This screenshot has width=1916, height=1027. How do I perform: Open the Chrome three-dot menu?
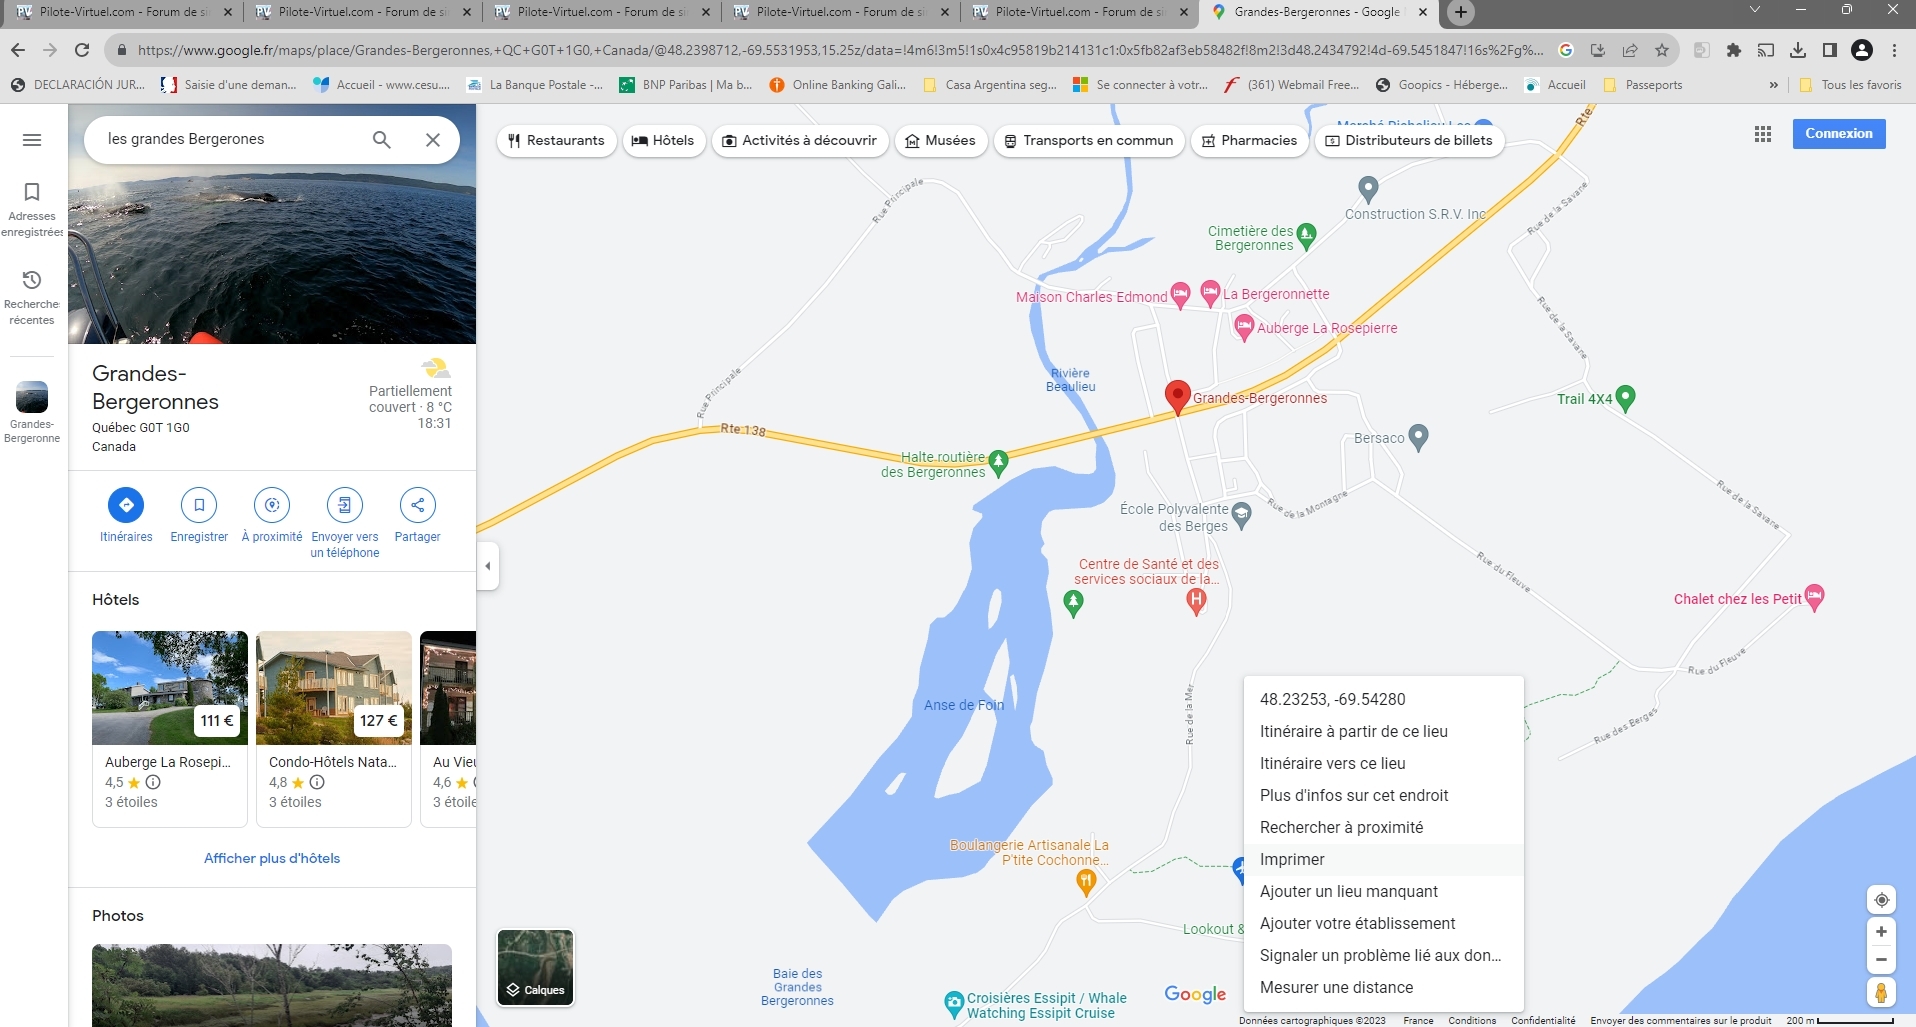point(1895,50)
